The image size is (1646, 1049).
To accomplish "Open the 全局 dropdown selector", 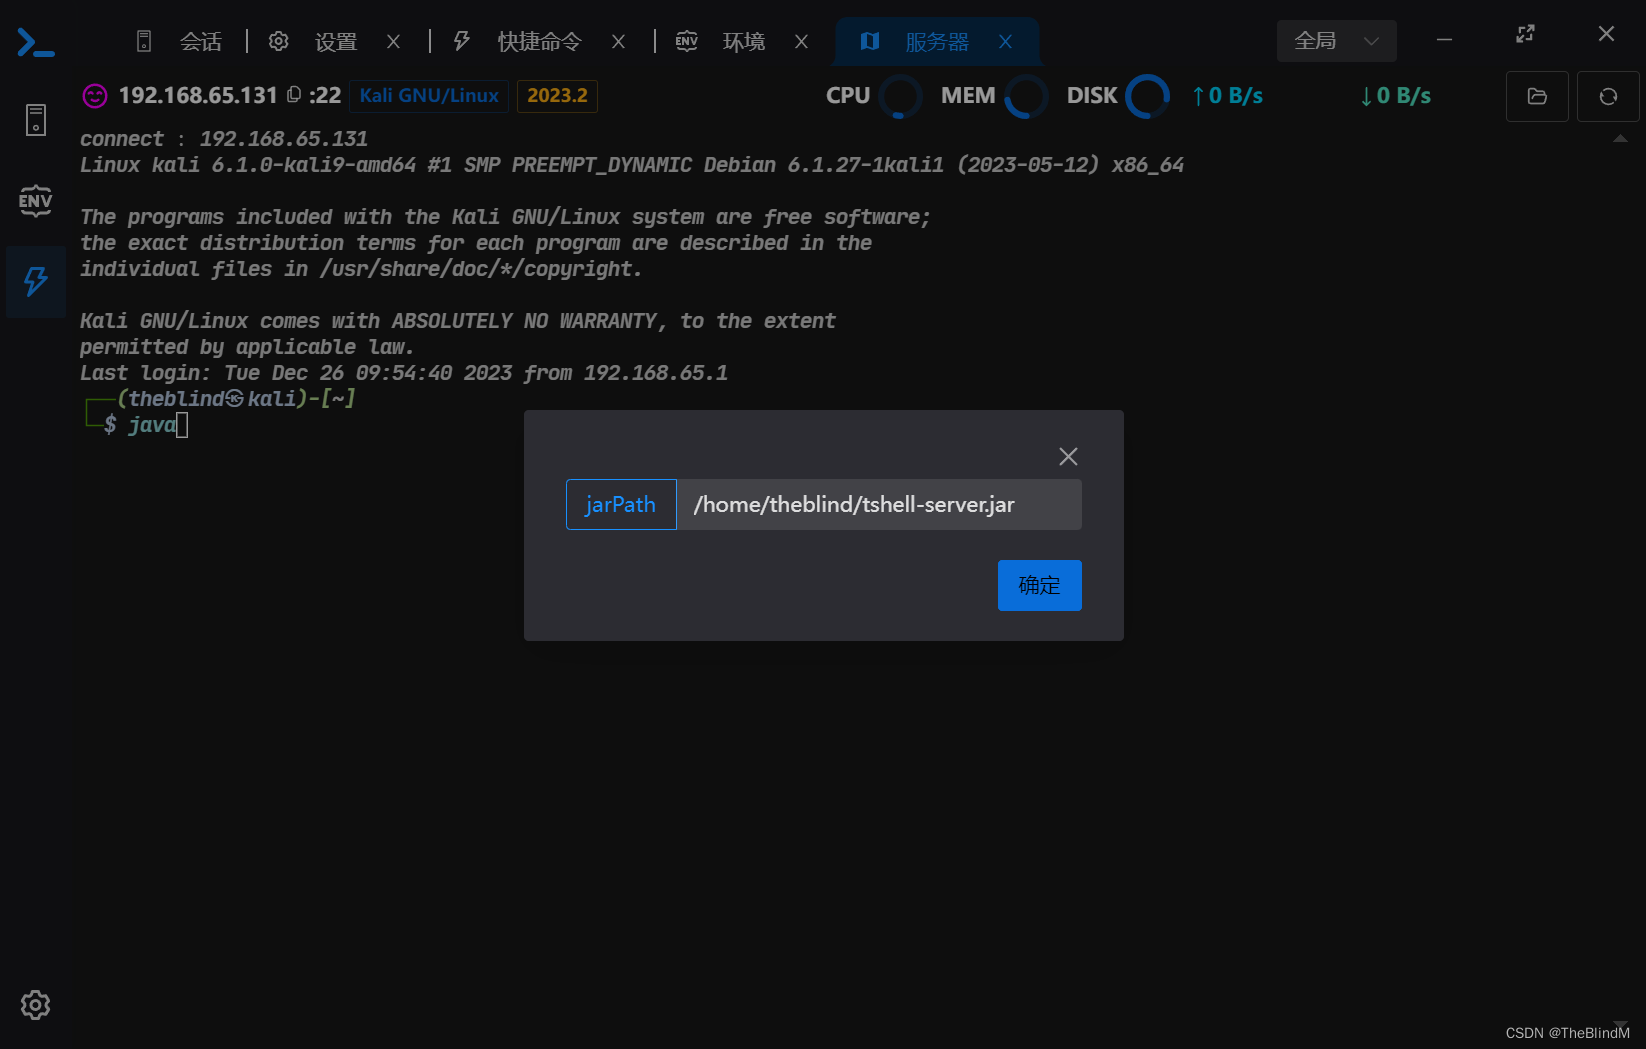I will point(1337,41).
